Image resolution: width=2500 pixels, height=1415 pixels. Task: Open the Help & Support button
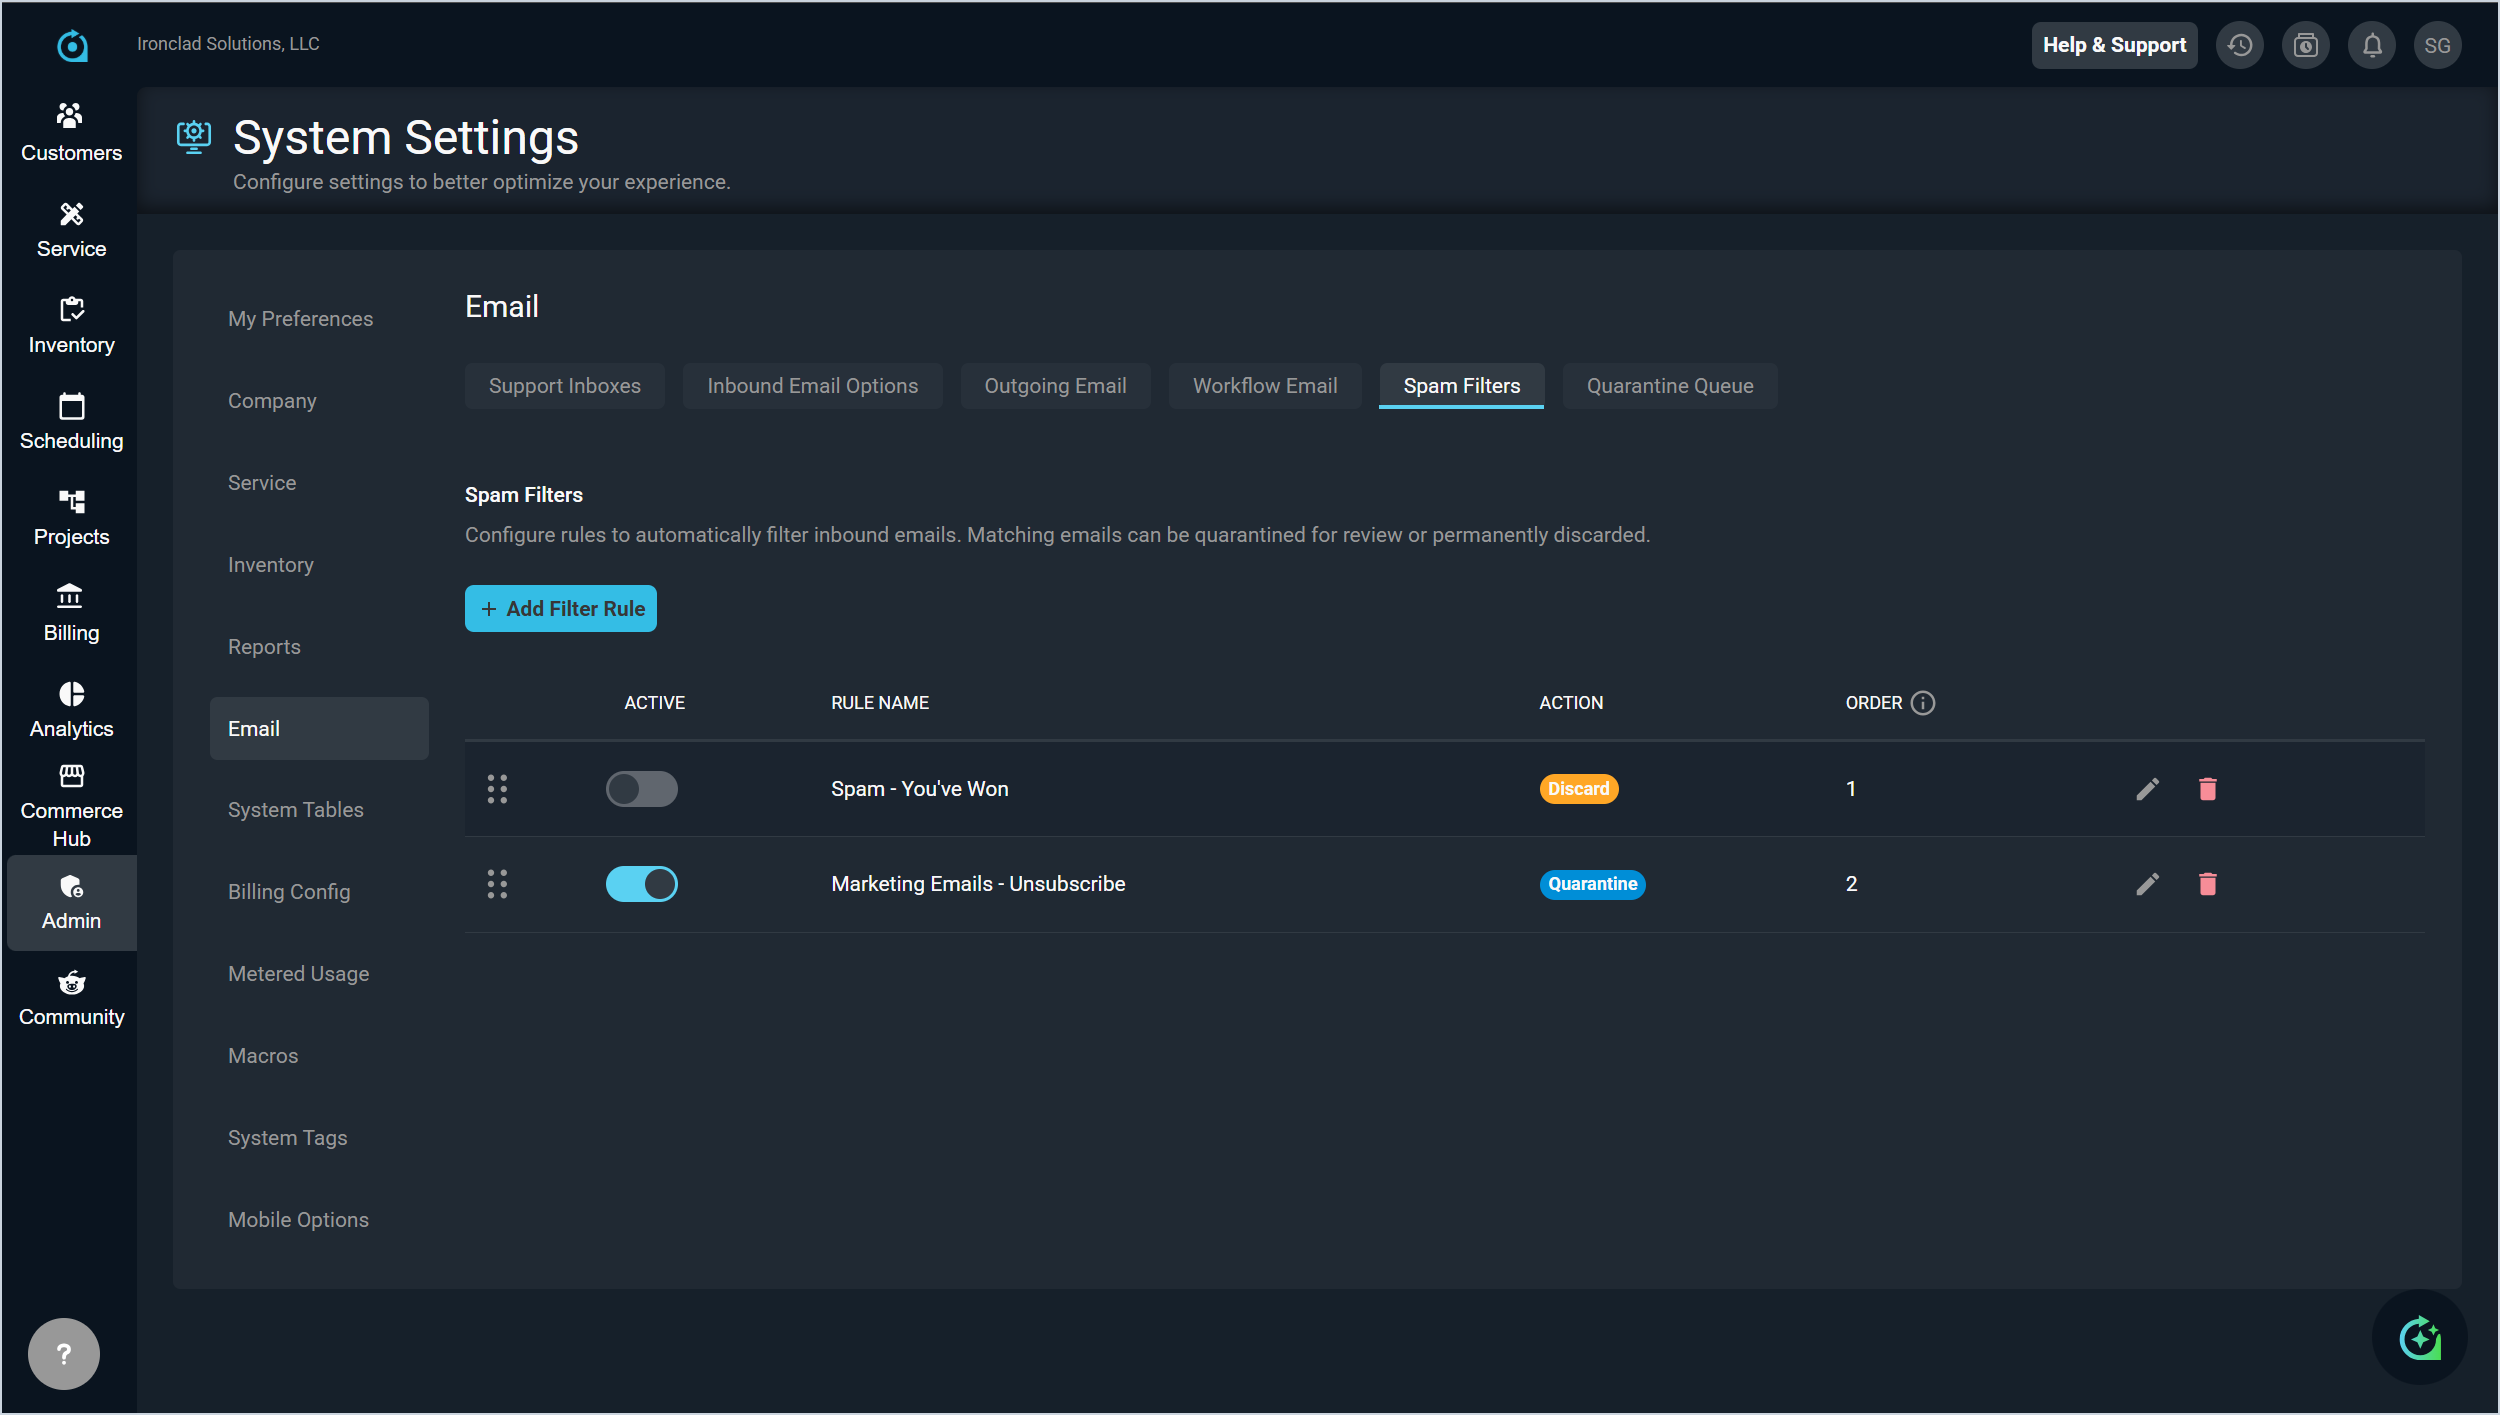click(2113, 45)
